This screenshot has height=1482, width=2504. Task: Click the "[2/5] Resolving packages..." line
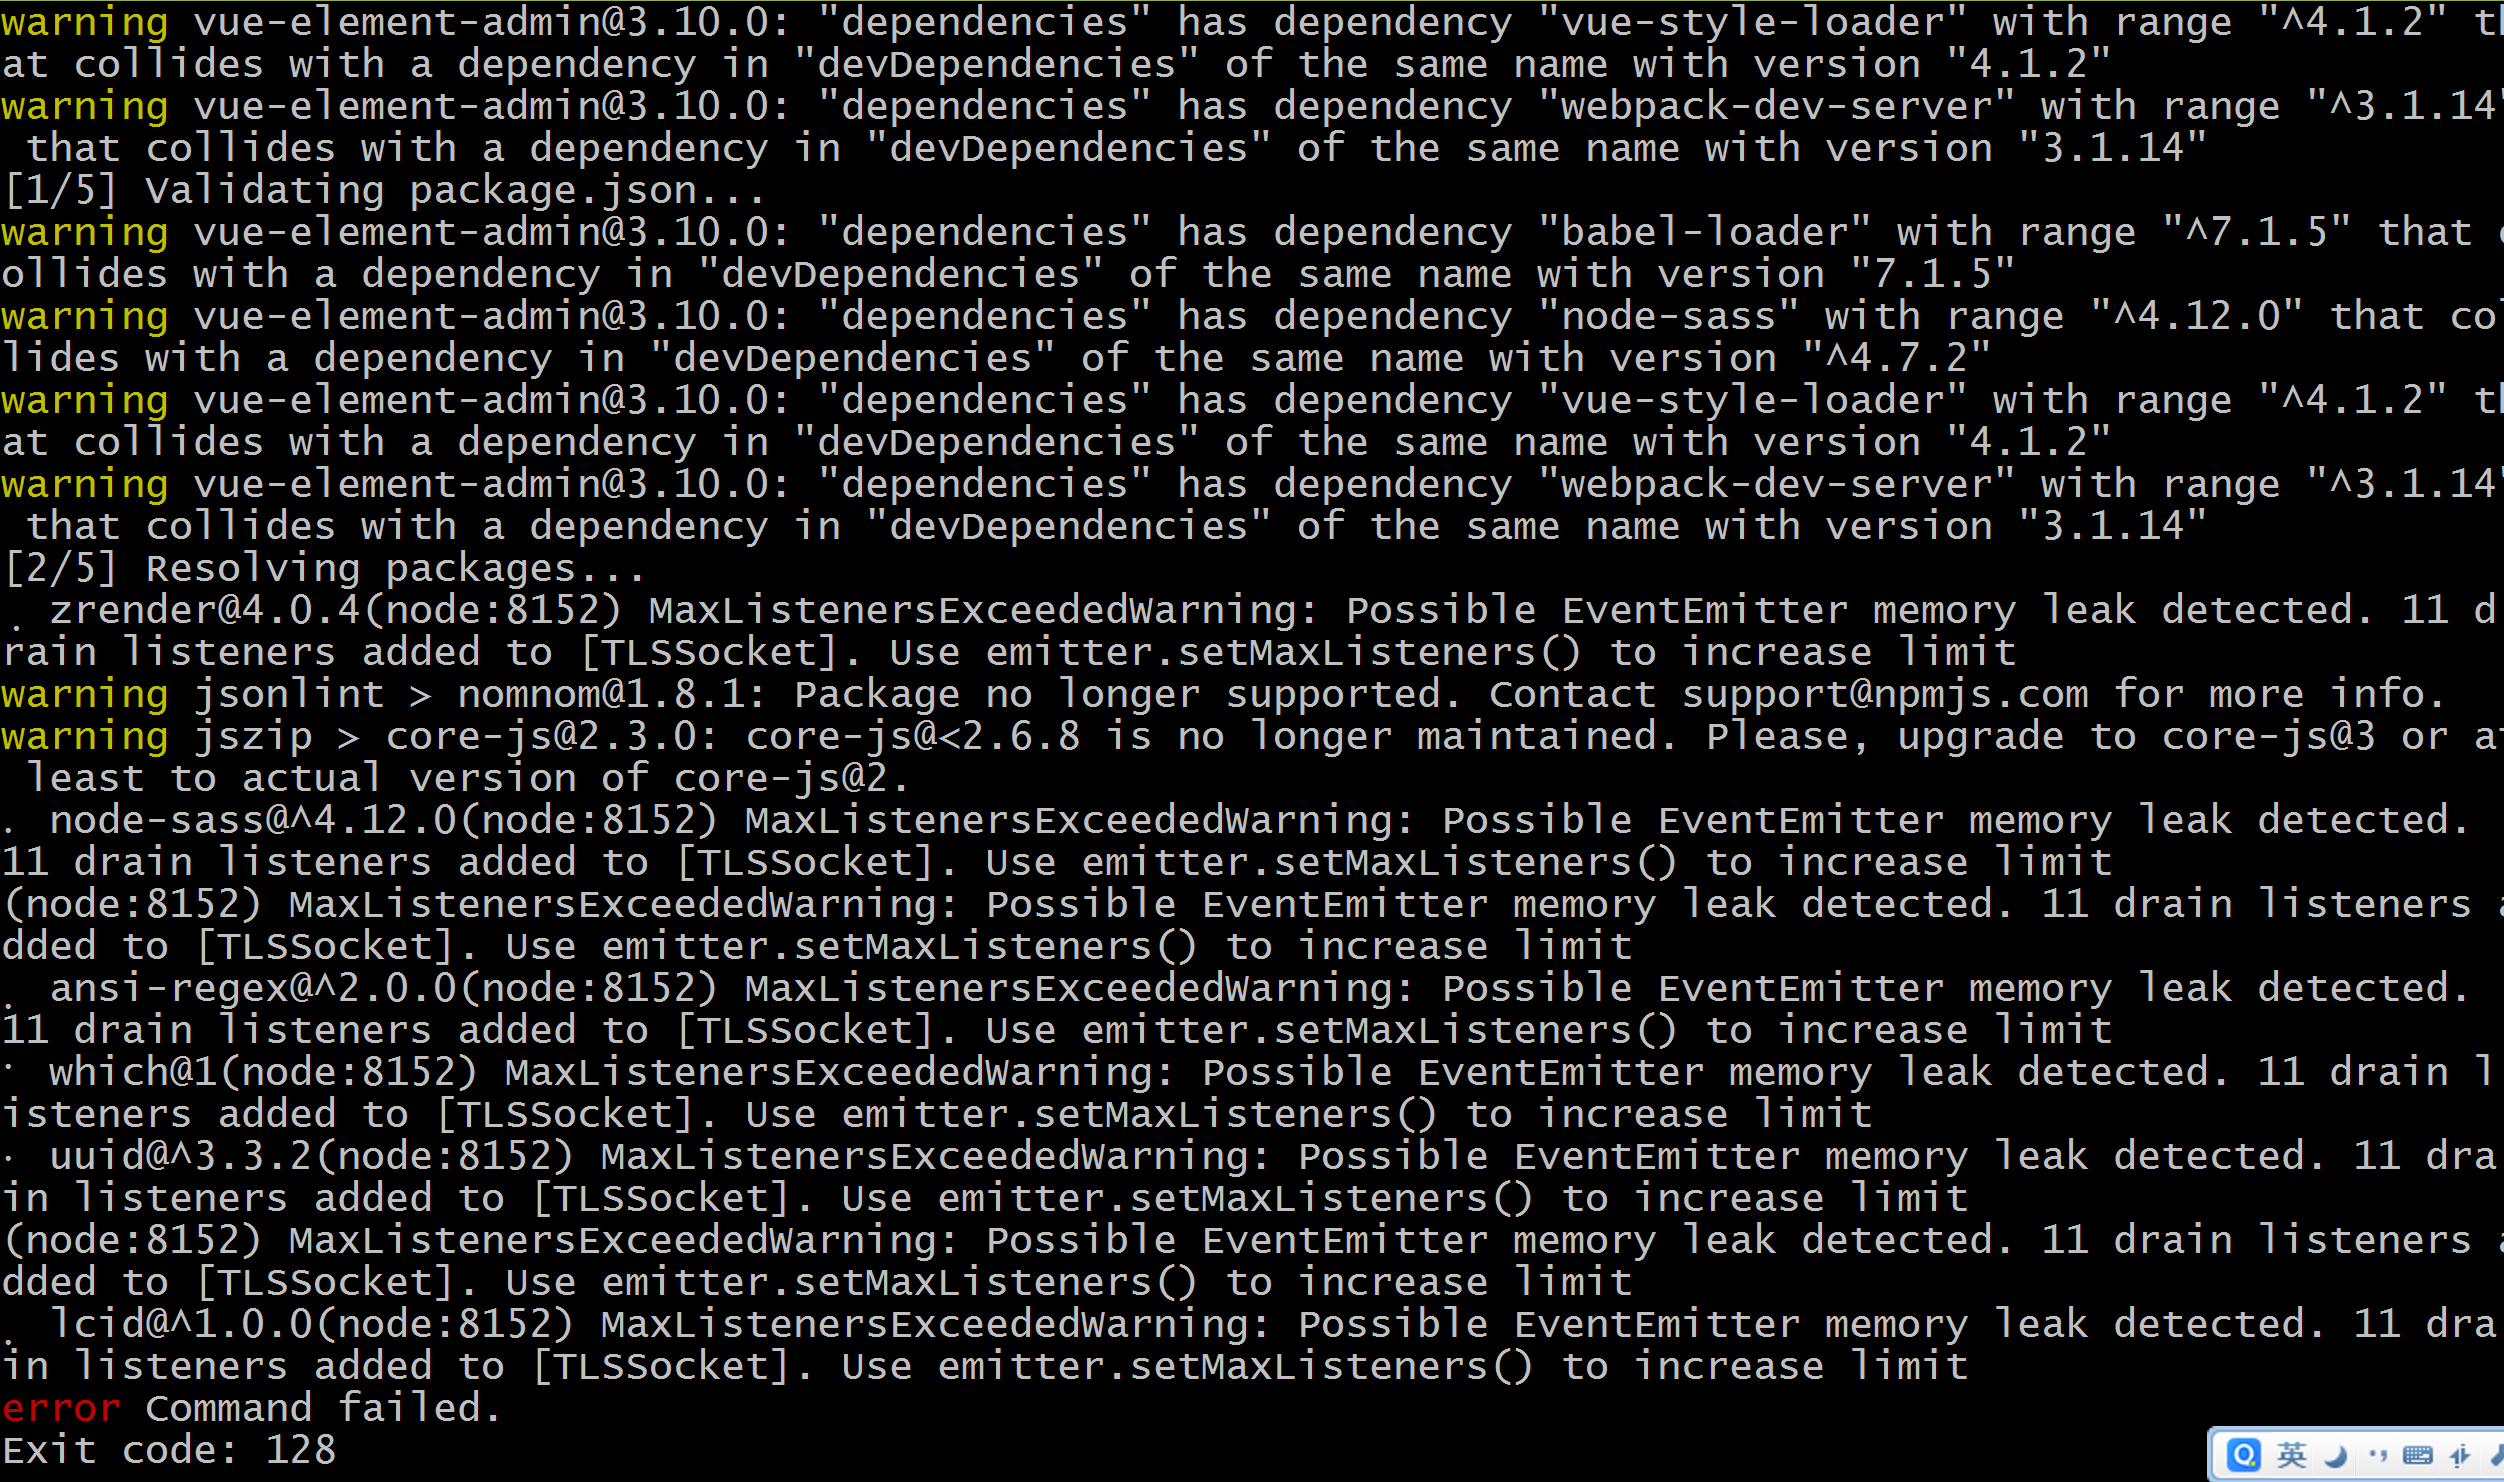(x=325, y=568)
